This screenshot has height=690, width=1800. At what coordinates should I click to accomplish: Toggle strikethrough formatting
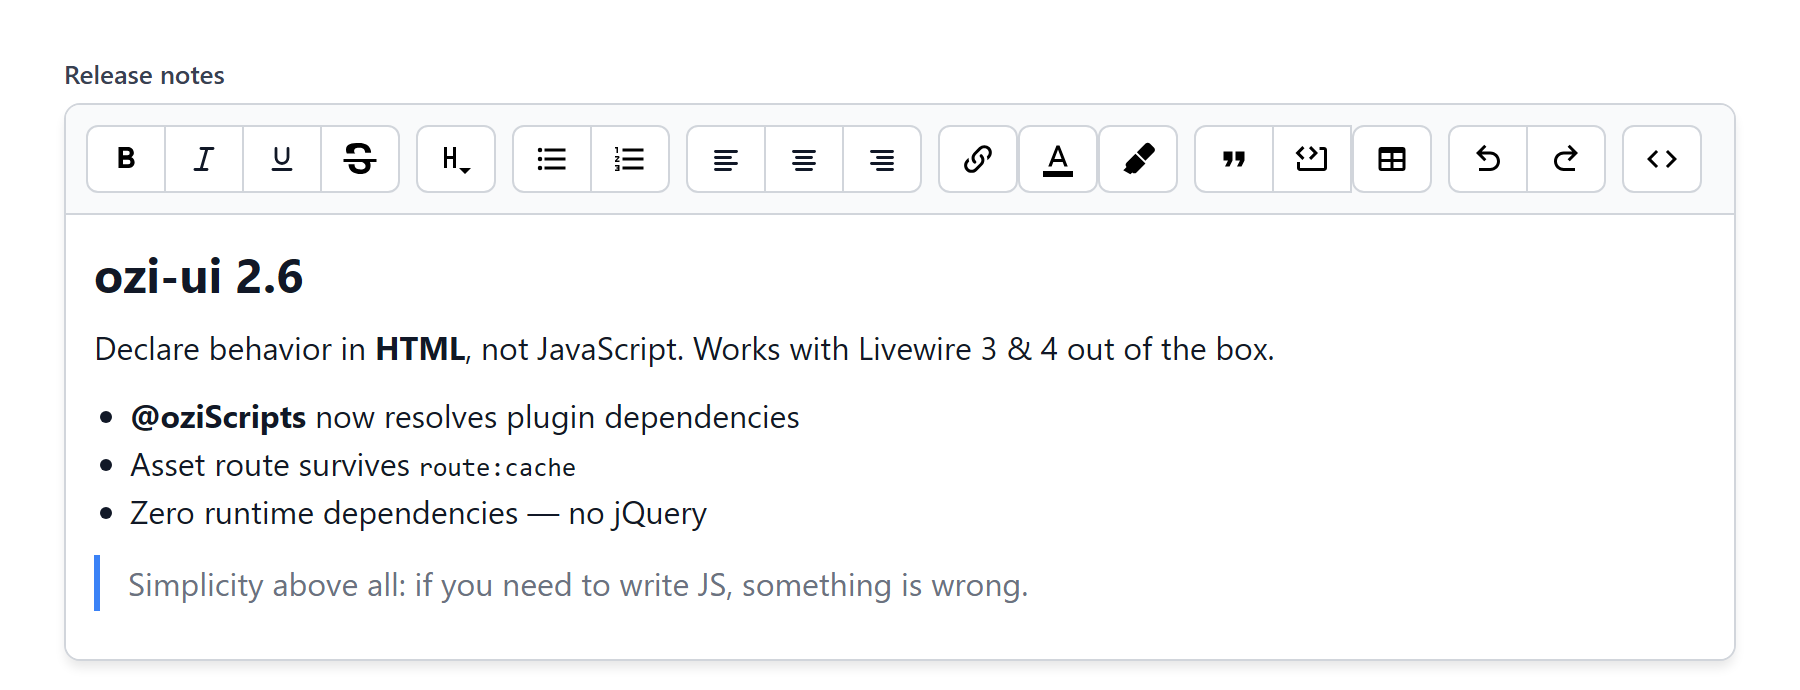[360, 159]
